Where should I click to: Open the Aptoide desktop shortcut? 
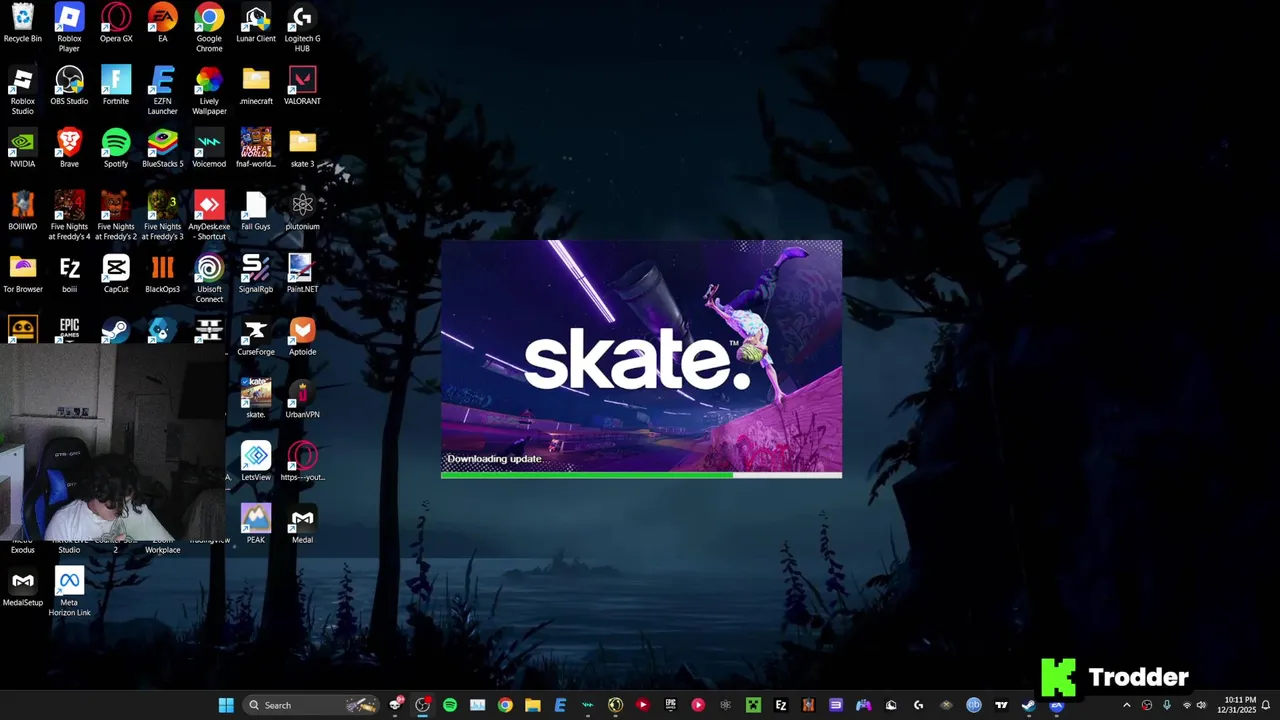coord(302,337)
